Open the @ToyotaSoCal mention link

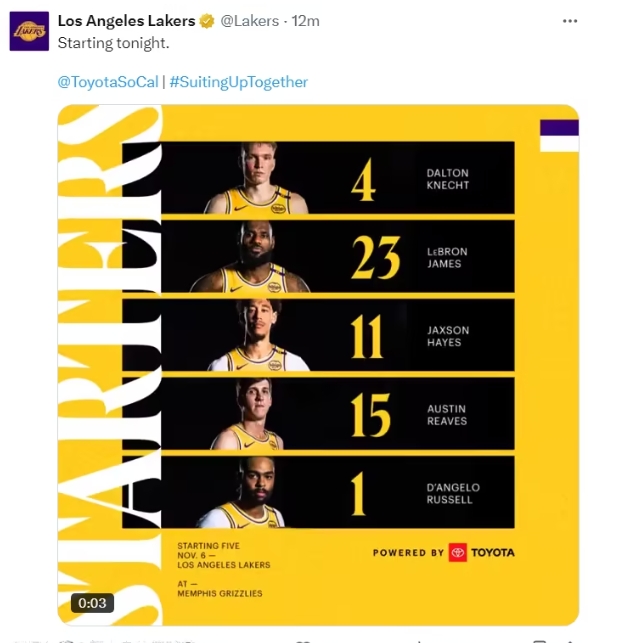pyautogui.click(x=108, y=82)
